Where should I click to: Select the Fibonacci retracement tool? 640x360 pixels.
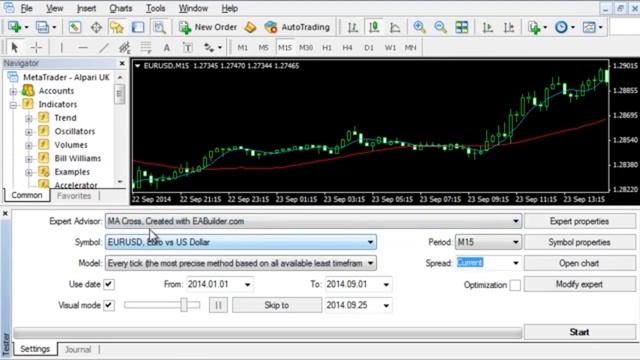click(146, 48)
